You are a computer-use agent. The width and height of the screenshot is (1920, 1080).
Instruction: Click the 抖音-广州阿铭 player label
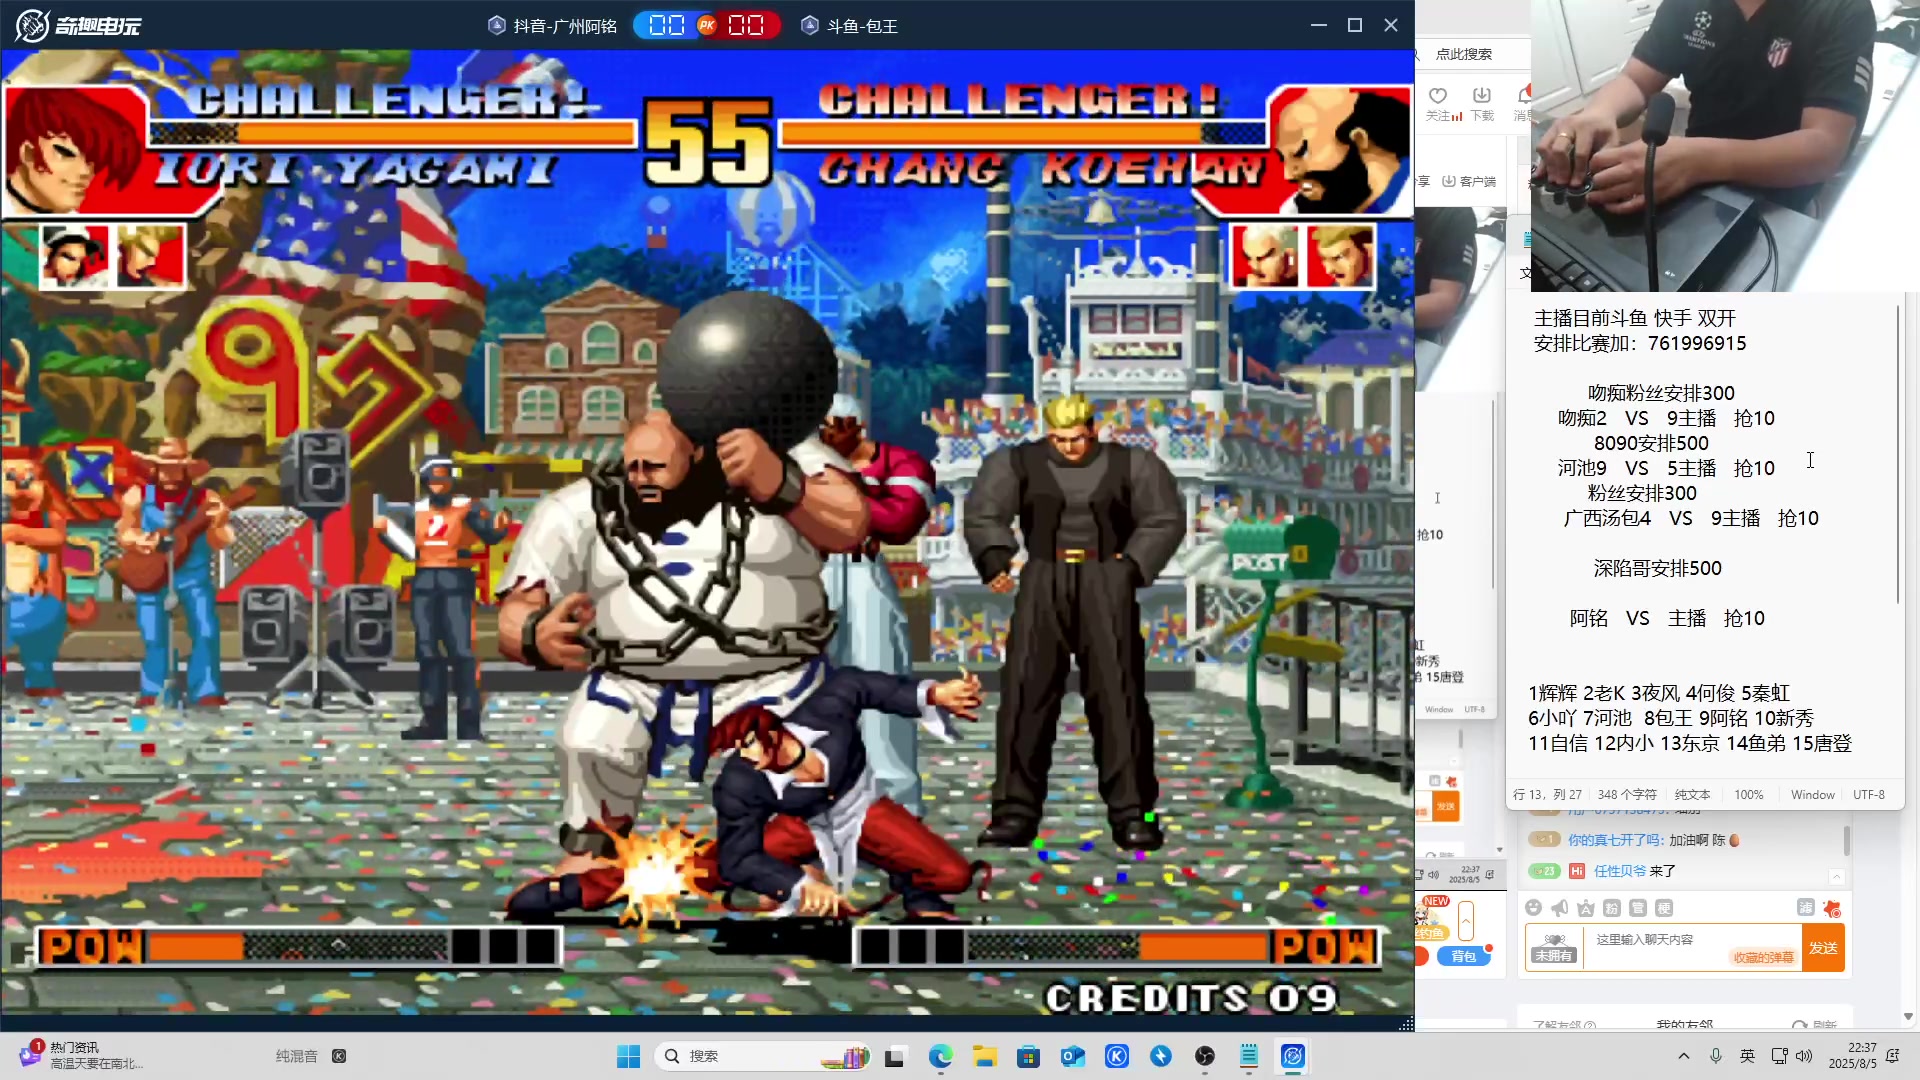click(x=565, y=26)
